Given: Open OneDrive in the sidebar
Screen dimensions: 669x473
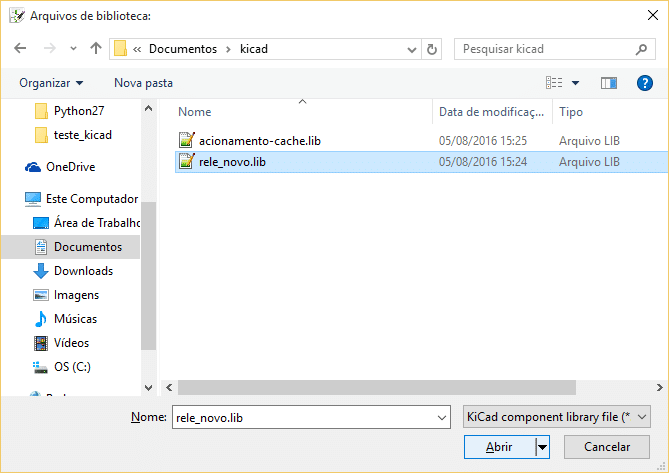Looking at the screenshot, I should [x=69, y=167].
